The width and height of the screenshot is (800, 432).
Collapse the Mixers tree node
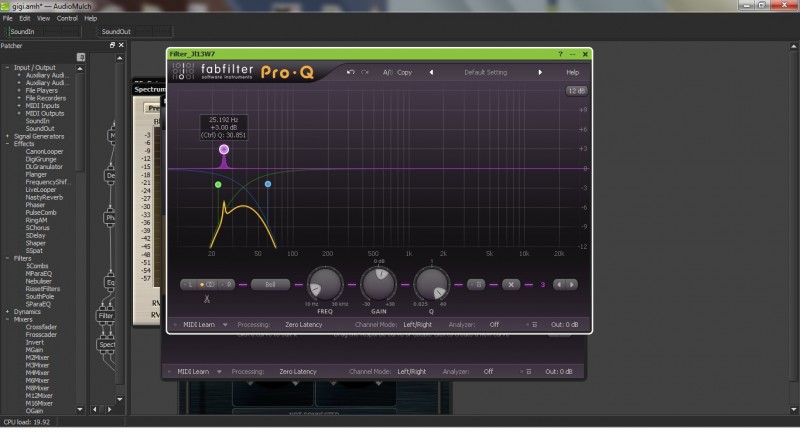tap(7, 319)
